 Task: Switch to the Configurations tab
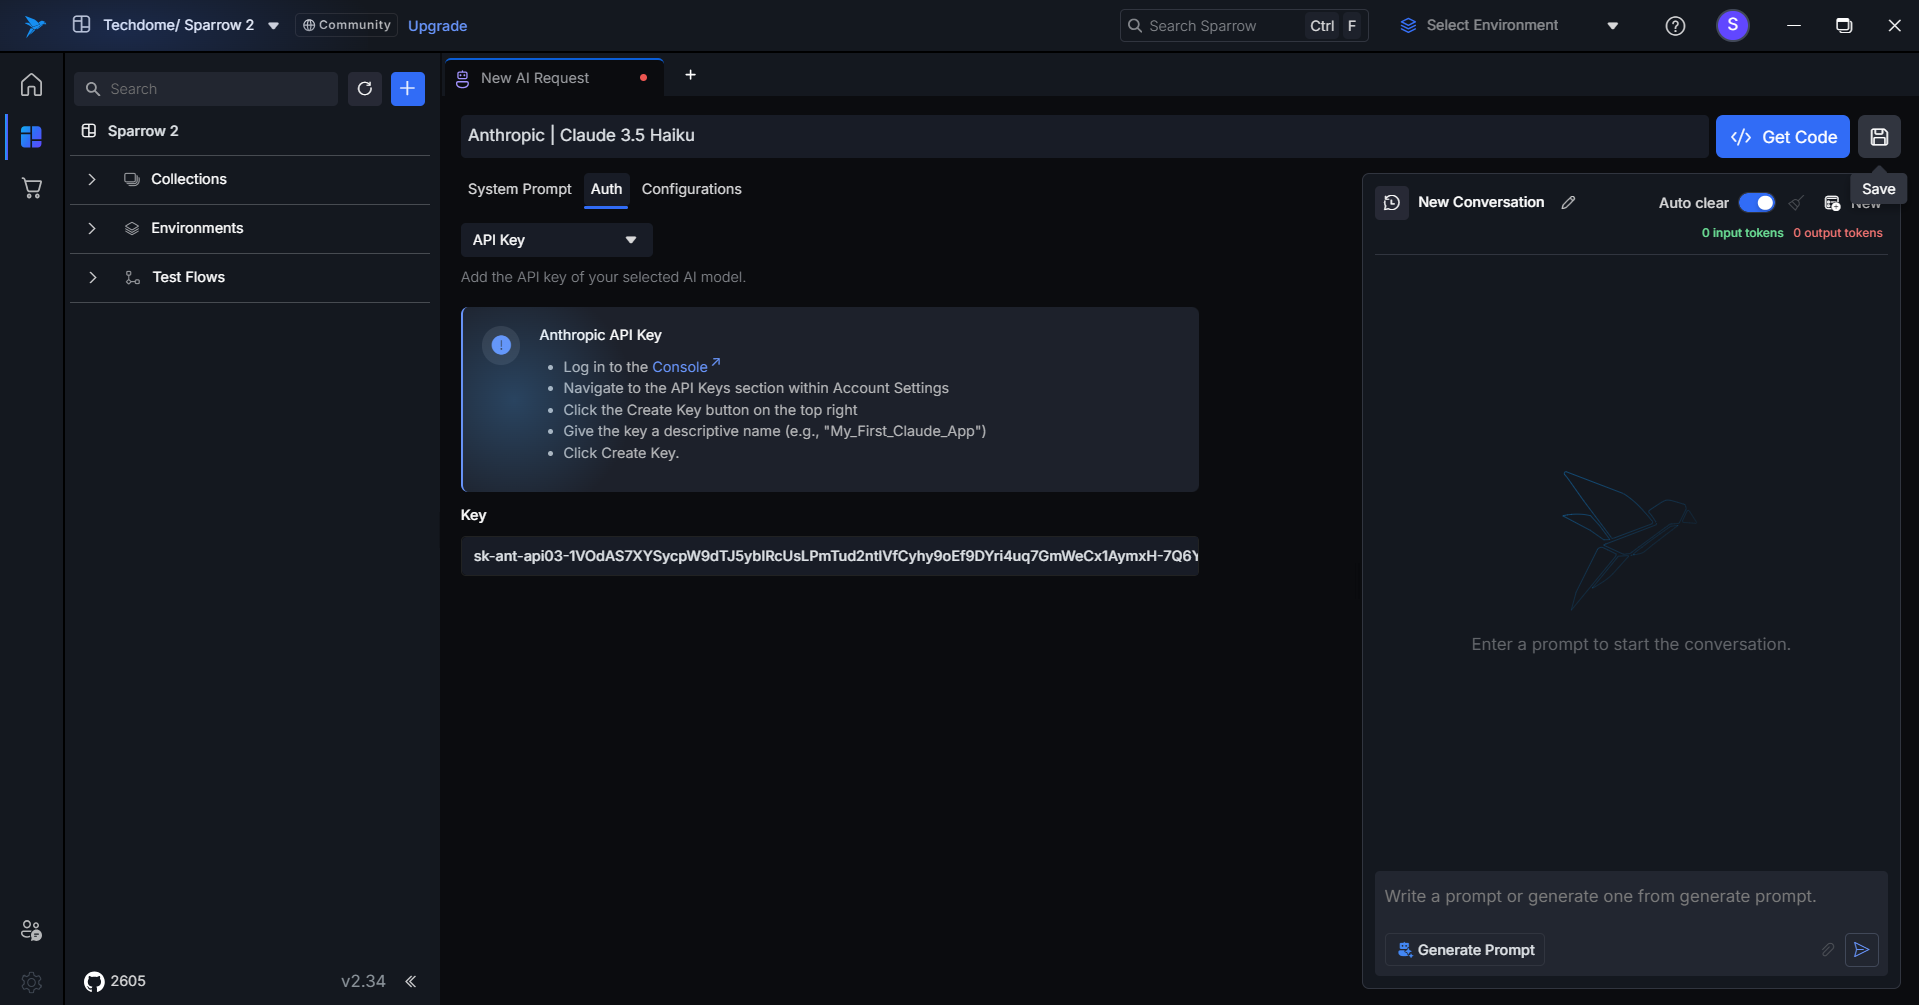[x=691, y=189]
